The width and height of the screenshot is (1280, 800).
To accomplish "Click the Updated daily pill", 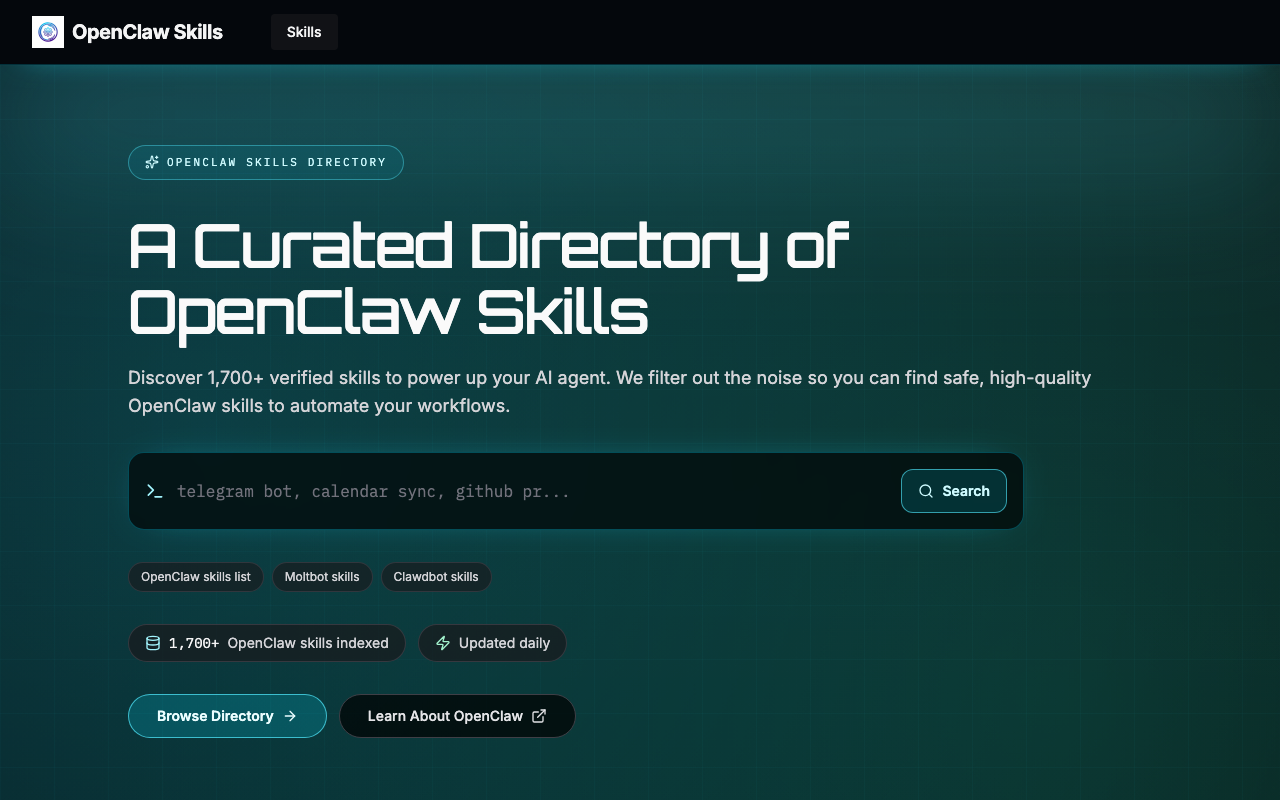I will click(x=492, y=643).
